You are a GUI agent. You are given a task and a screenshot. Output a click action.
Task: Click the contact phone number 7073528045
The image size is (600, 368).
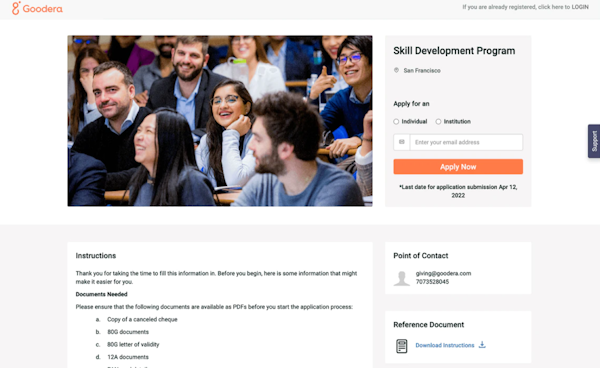tap(432, 282)
